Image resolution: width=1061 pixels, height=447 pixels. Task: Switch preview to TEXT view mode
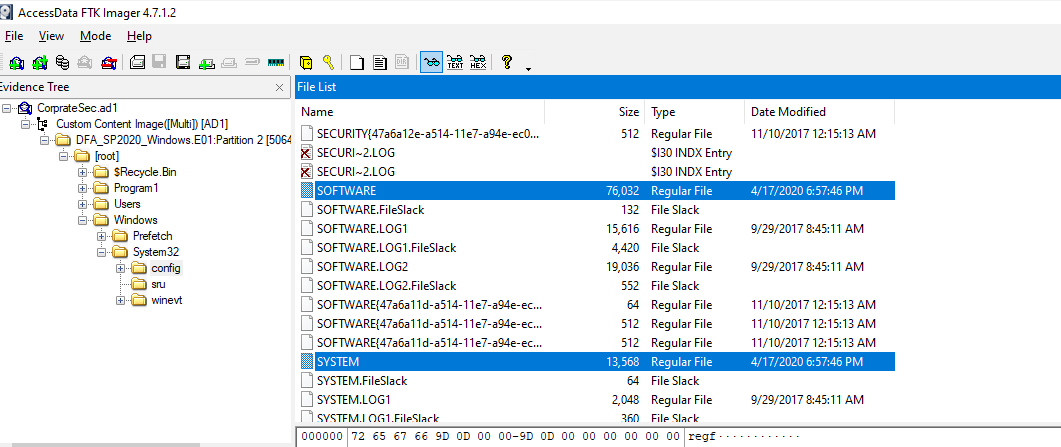(455, 62)
